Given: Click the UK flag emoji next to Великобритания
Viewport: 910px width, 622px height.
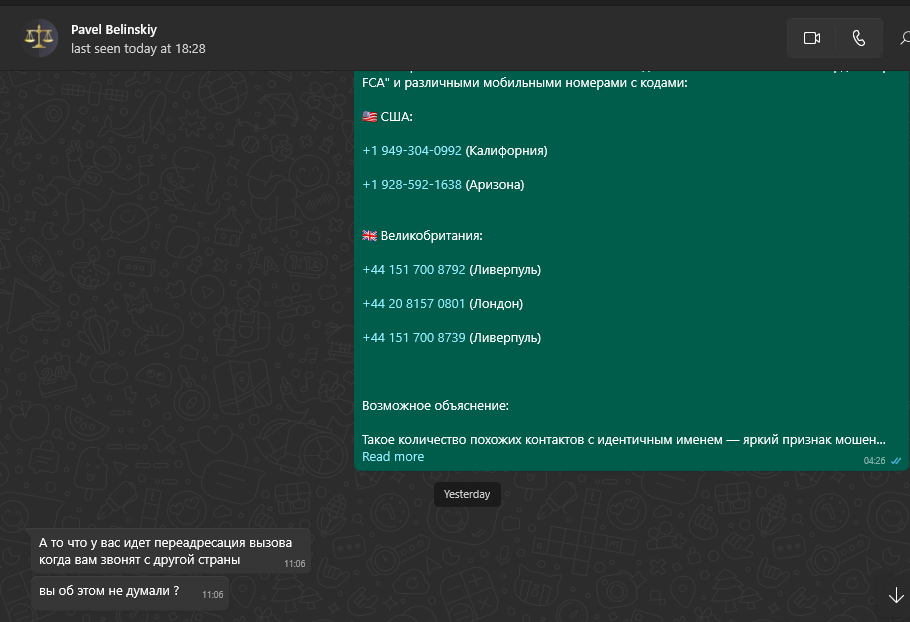Looking at the screenshot, I should tap(370, 236).
